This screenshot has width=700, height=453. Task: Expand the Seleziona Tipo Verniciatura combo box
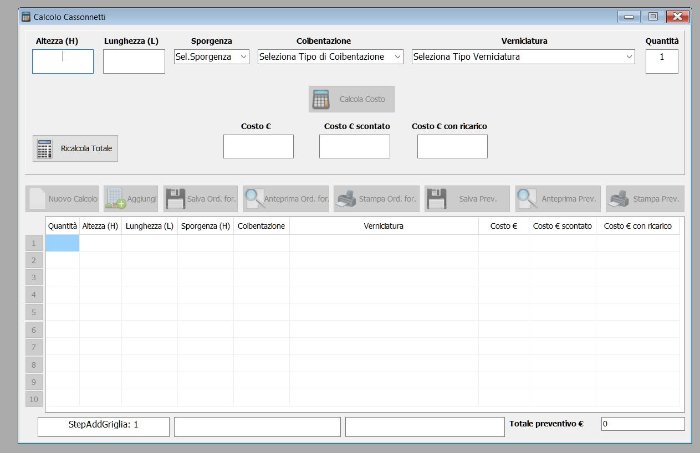[629, 57]
